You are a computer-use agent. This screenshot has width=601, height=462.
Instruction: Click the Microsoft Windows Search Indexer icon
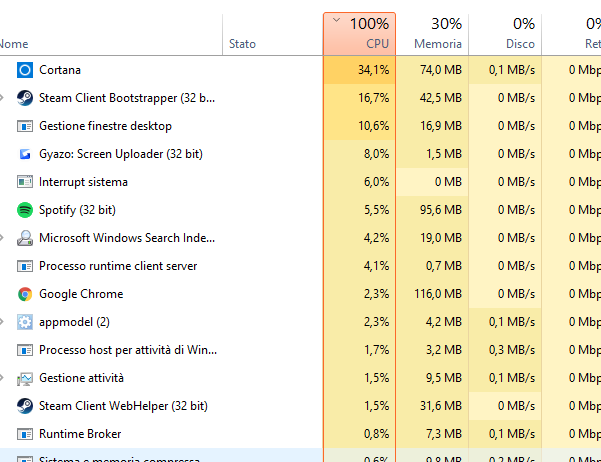tap(25, 238)
